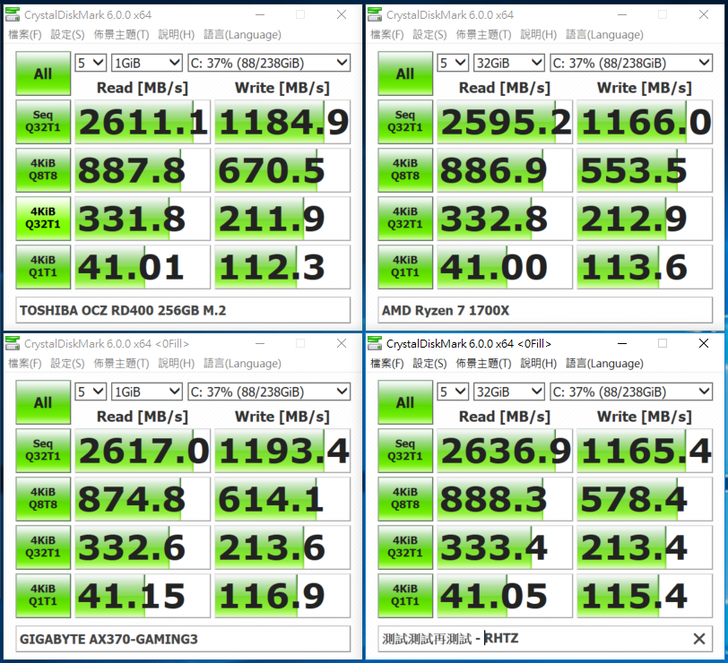Image resolution: width=728 pixels, height=663 pixels.
Task: Open 設定(S) menu in the bottom-right window
Action: [x=430, y=363]
